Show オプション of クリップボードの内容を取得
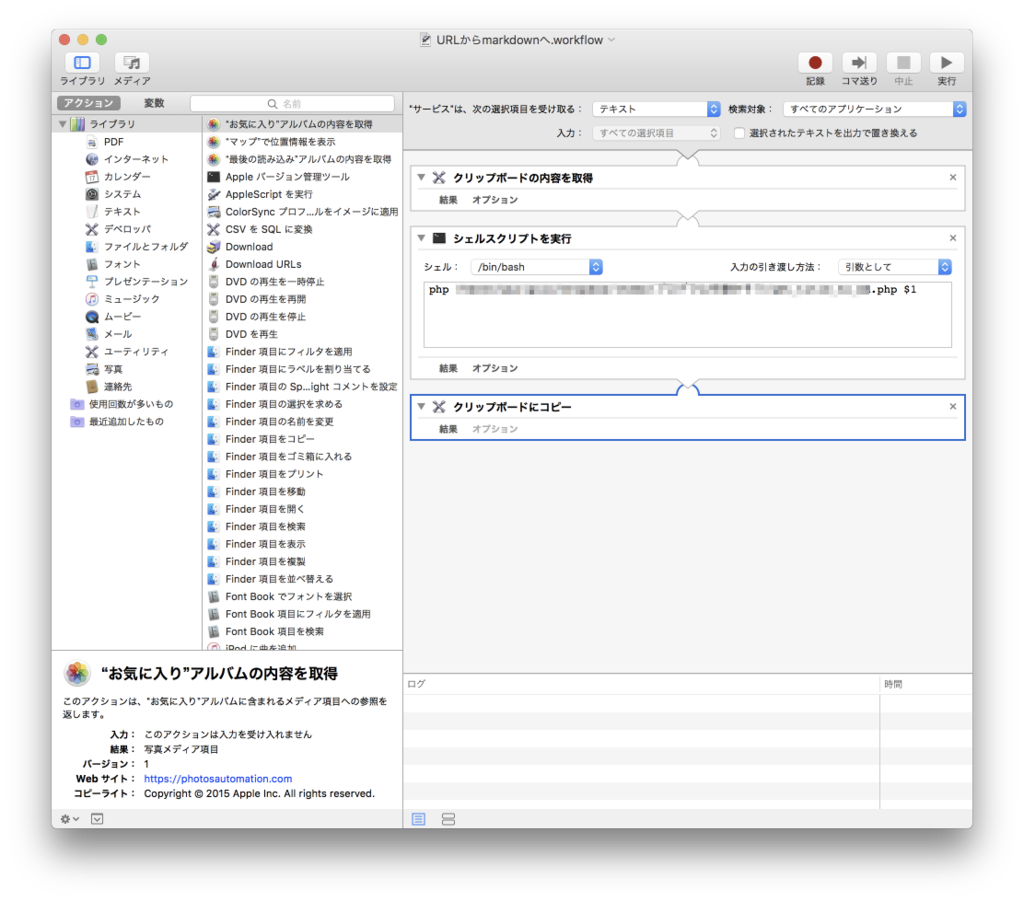Image resolution: width=1024 pixels, height=902 pixels. (x=495, y=200)
